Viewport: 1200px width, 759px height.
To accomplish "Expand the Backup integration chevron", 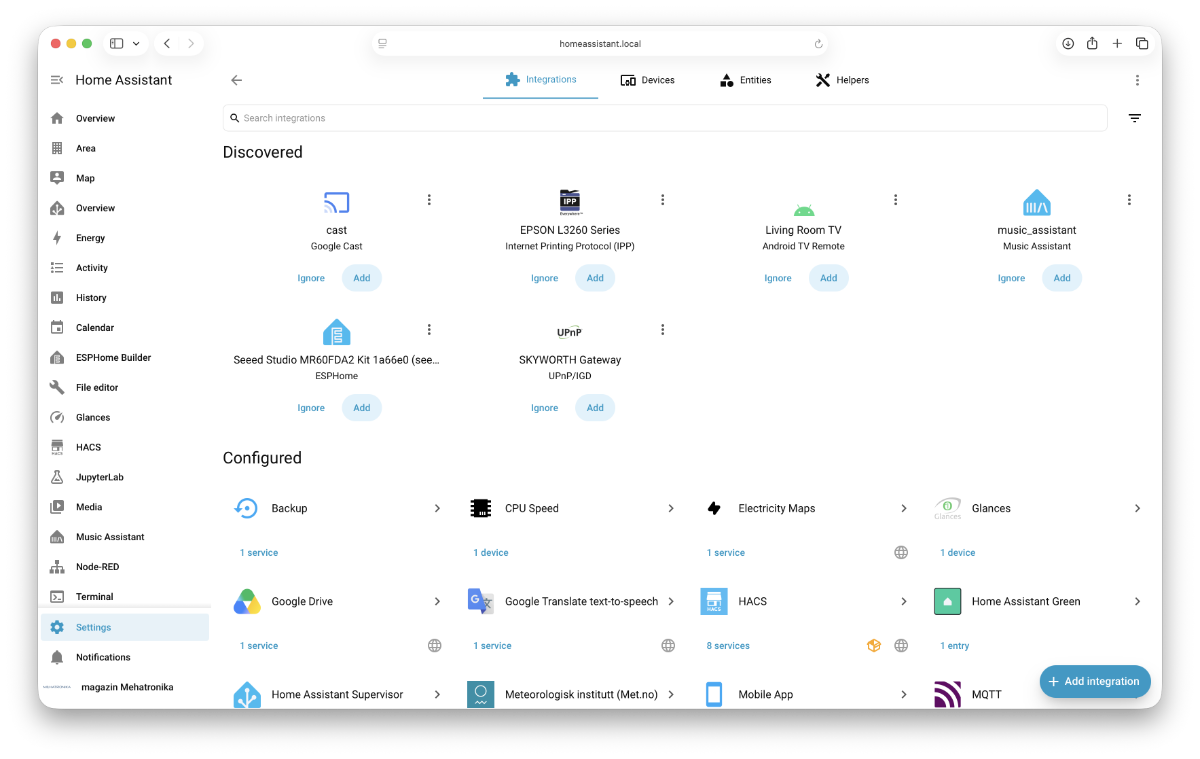I will point(437,508).
